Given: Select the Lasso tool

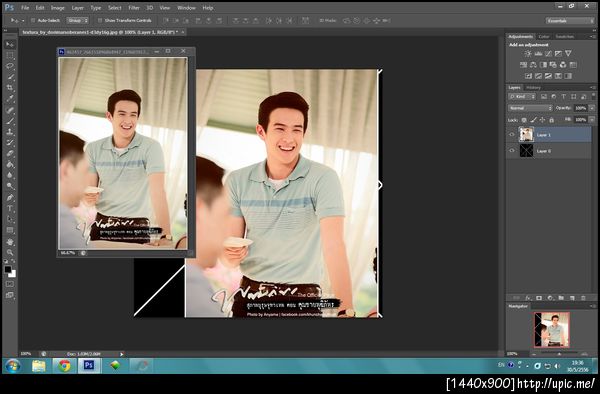Looking at the screenshot, I should point(10,66).
